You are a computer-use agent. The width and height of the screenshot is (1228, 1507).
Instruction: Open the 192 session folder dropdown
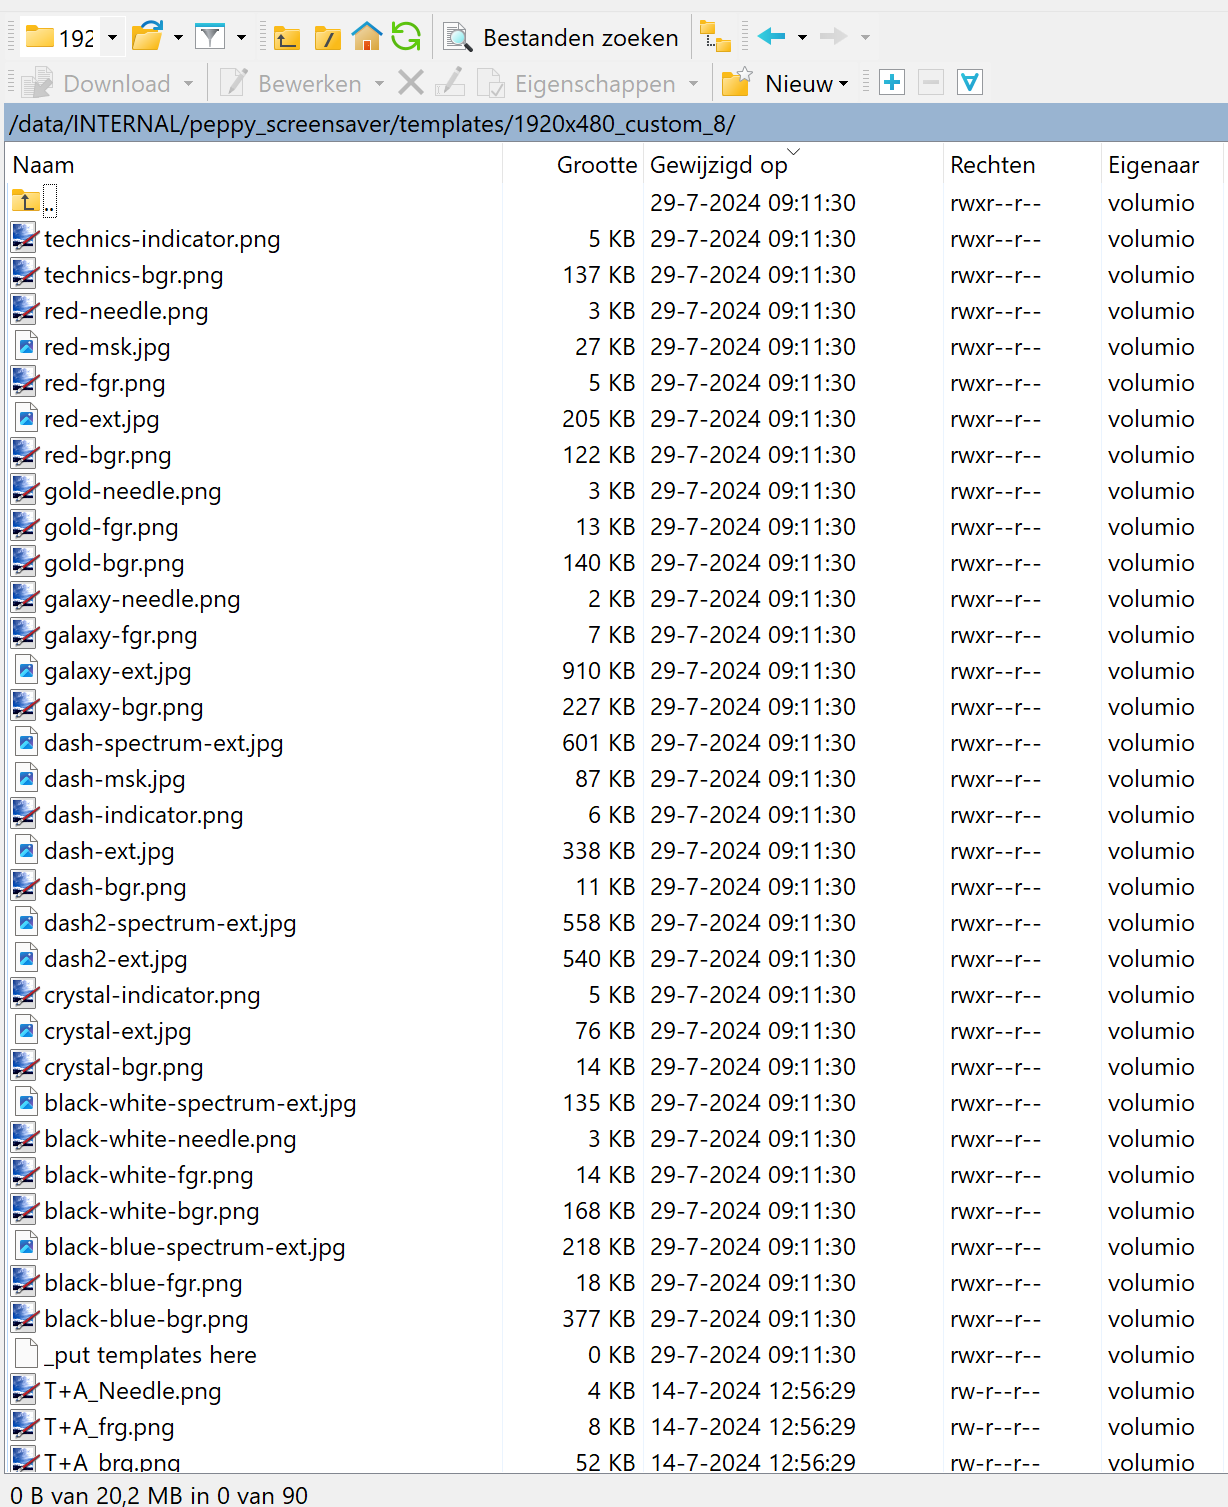[x=112, y=38]
